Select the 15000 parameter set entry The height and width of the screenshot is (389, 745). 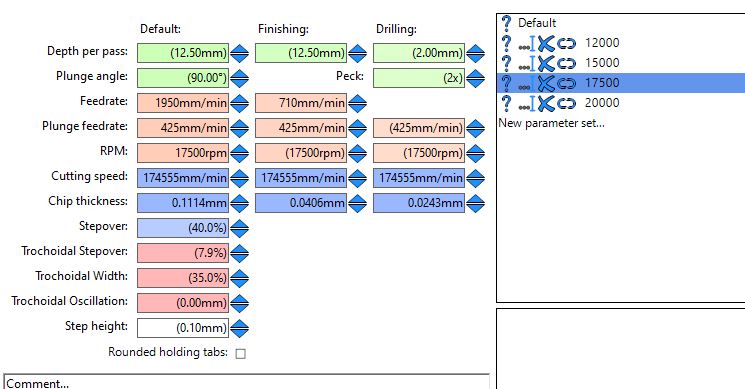(621, 63)
